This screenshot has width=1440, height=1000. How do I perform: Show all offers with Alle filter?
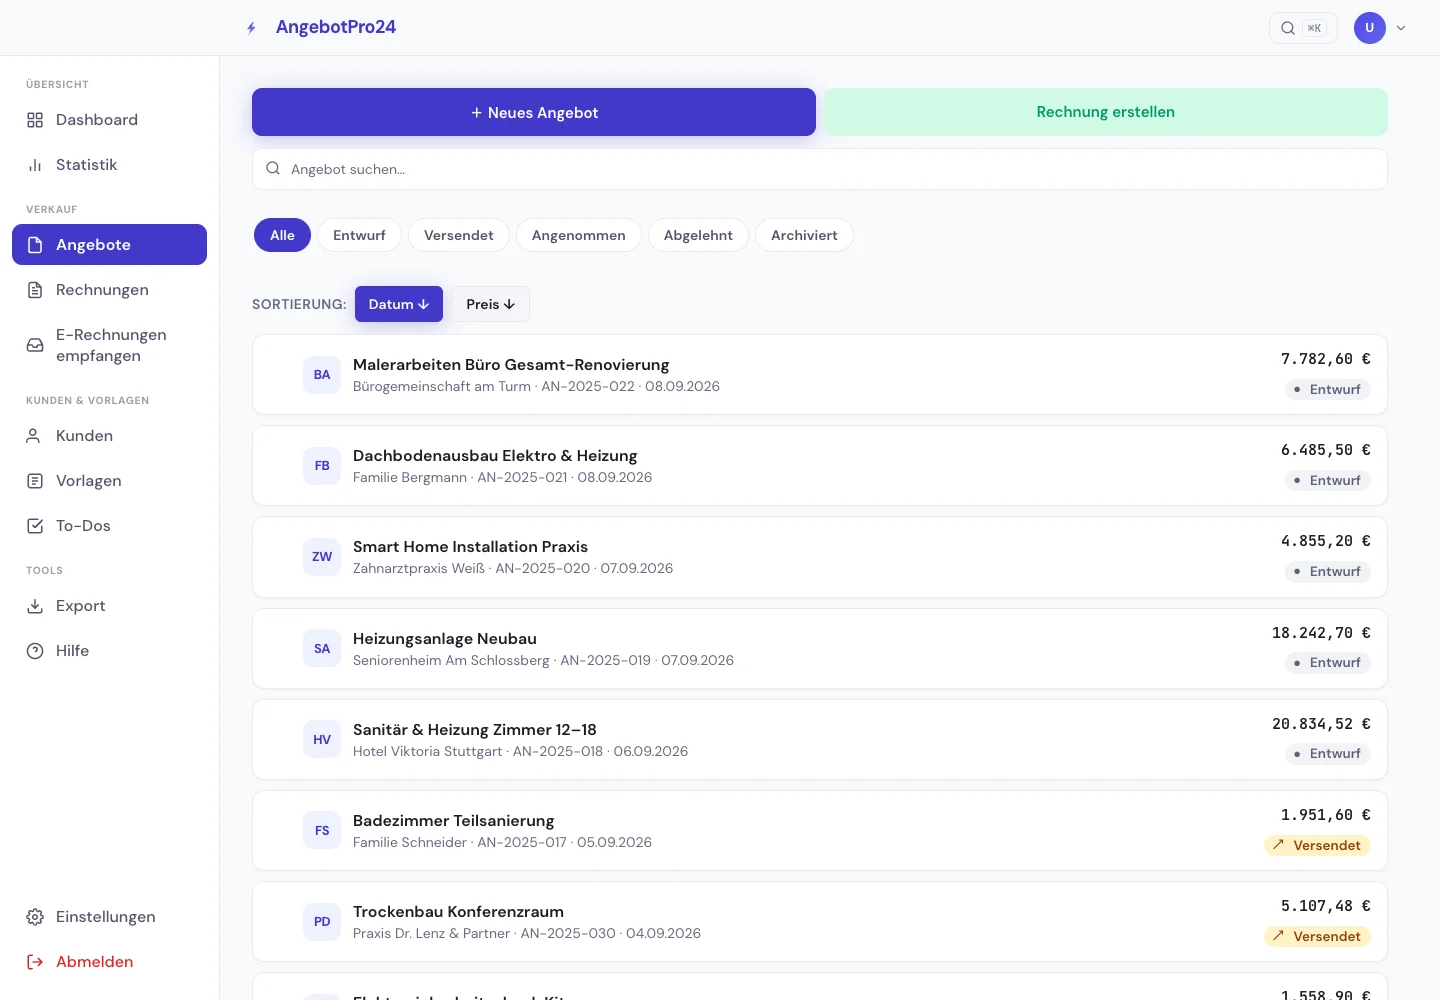(282, 235)
